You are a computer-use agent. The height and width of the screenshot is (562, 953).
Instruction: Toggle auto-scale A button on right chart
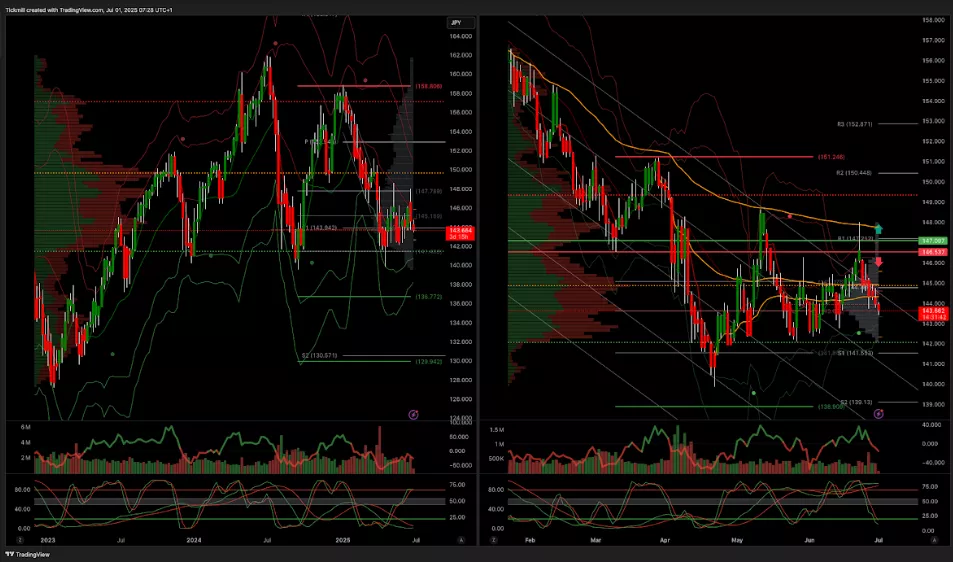[933, 540]
